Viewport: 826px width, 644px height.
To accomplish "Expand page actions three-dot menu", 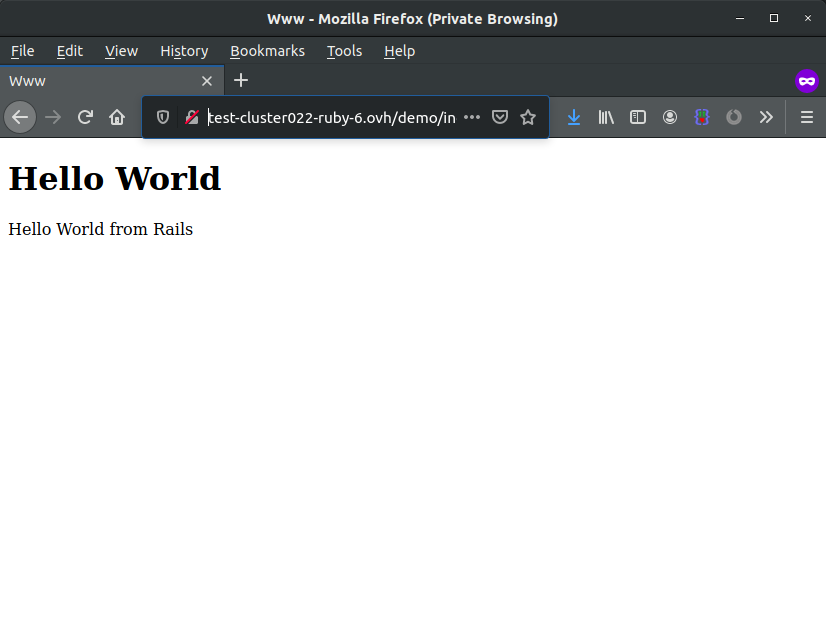I will tap(472, 117).
